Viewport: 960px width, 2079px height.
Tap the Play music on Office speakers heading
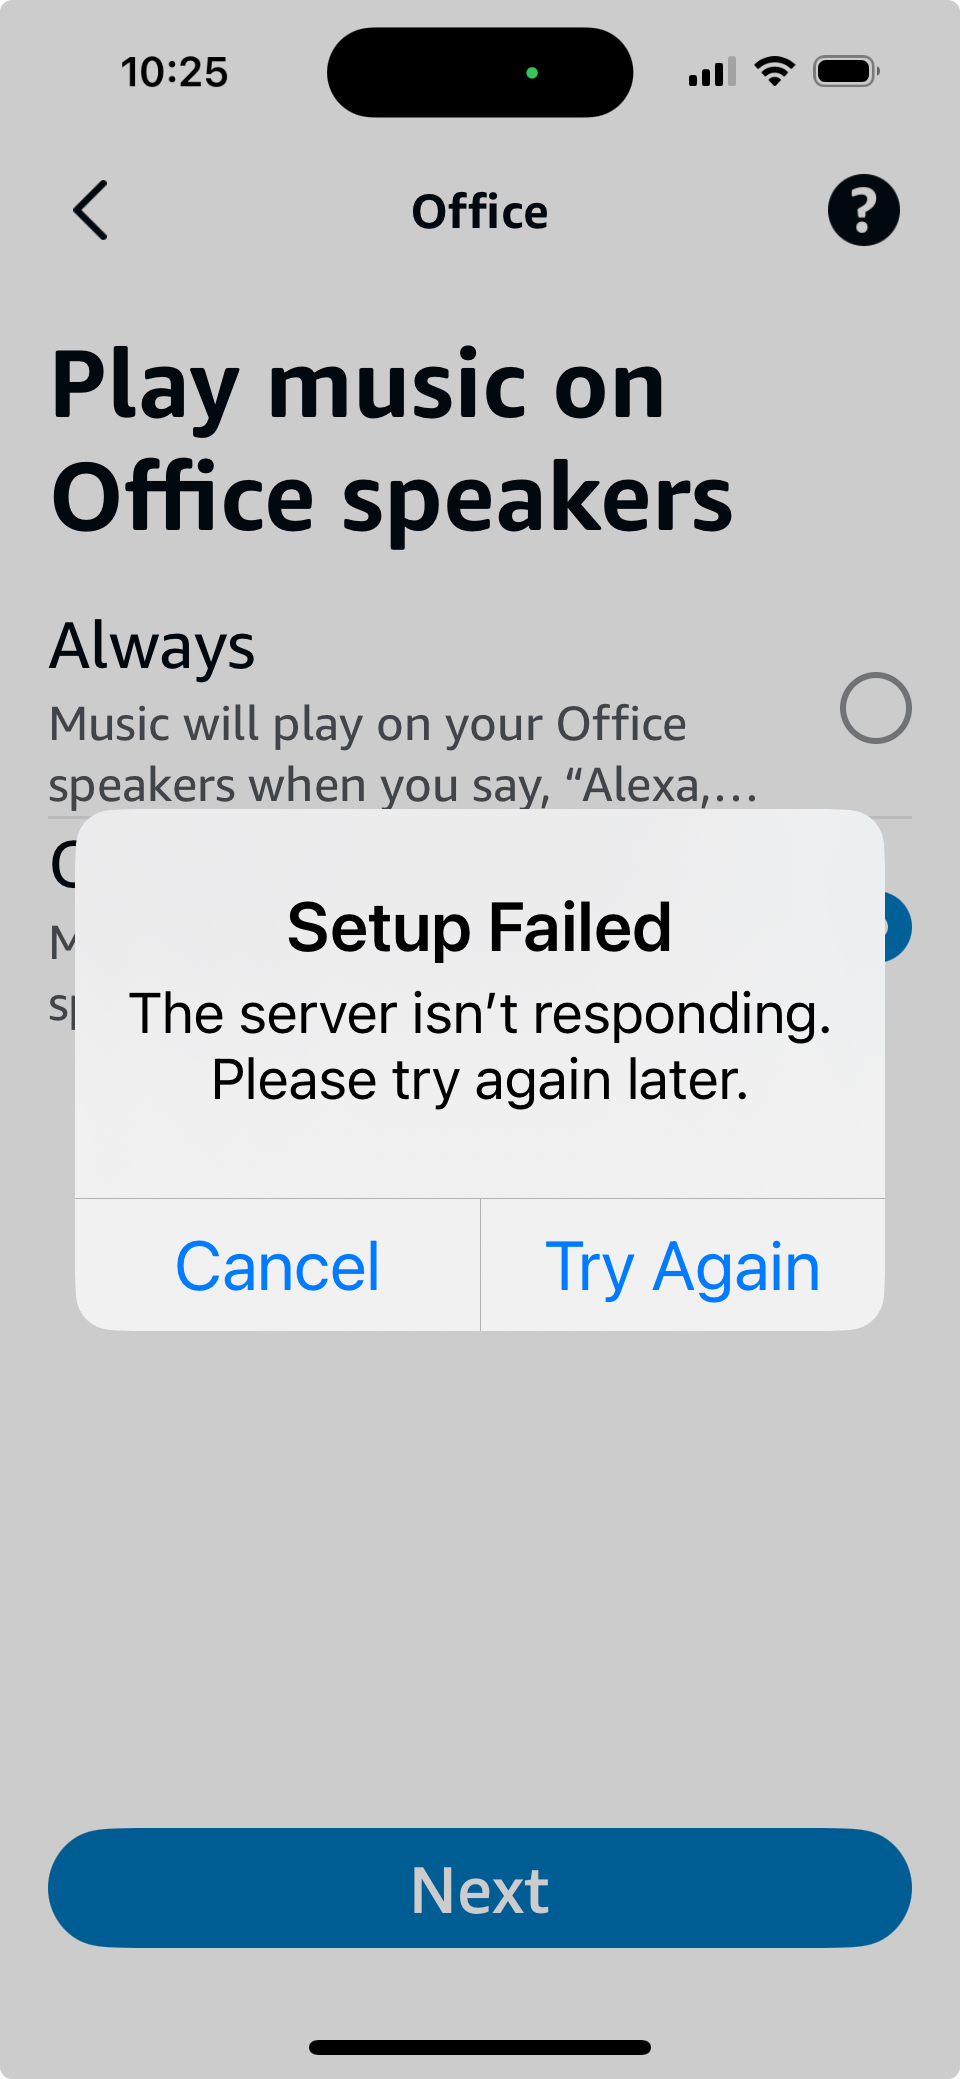pyautogui.click(x=392, y=441)
